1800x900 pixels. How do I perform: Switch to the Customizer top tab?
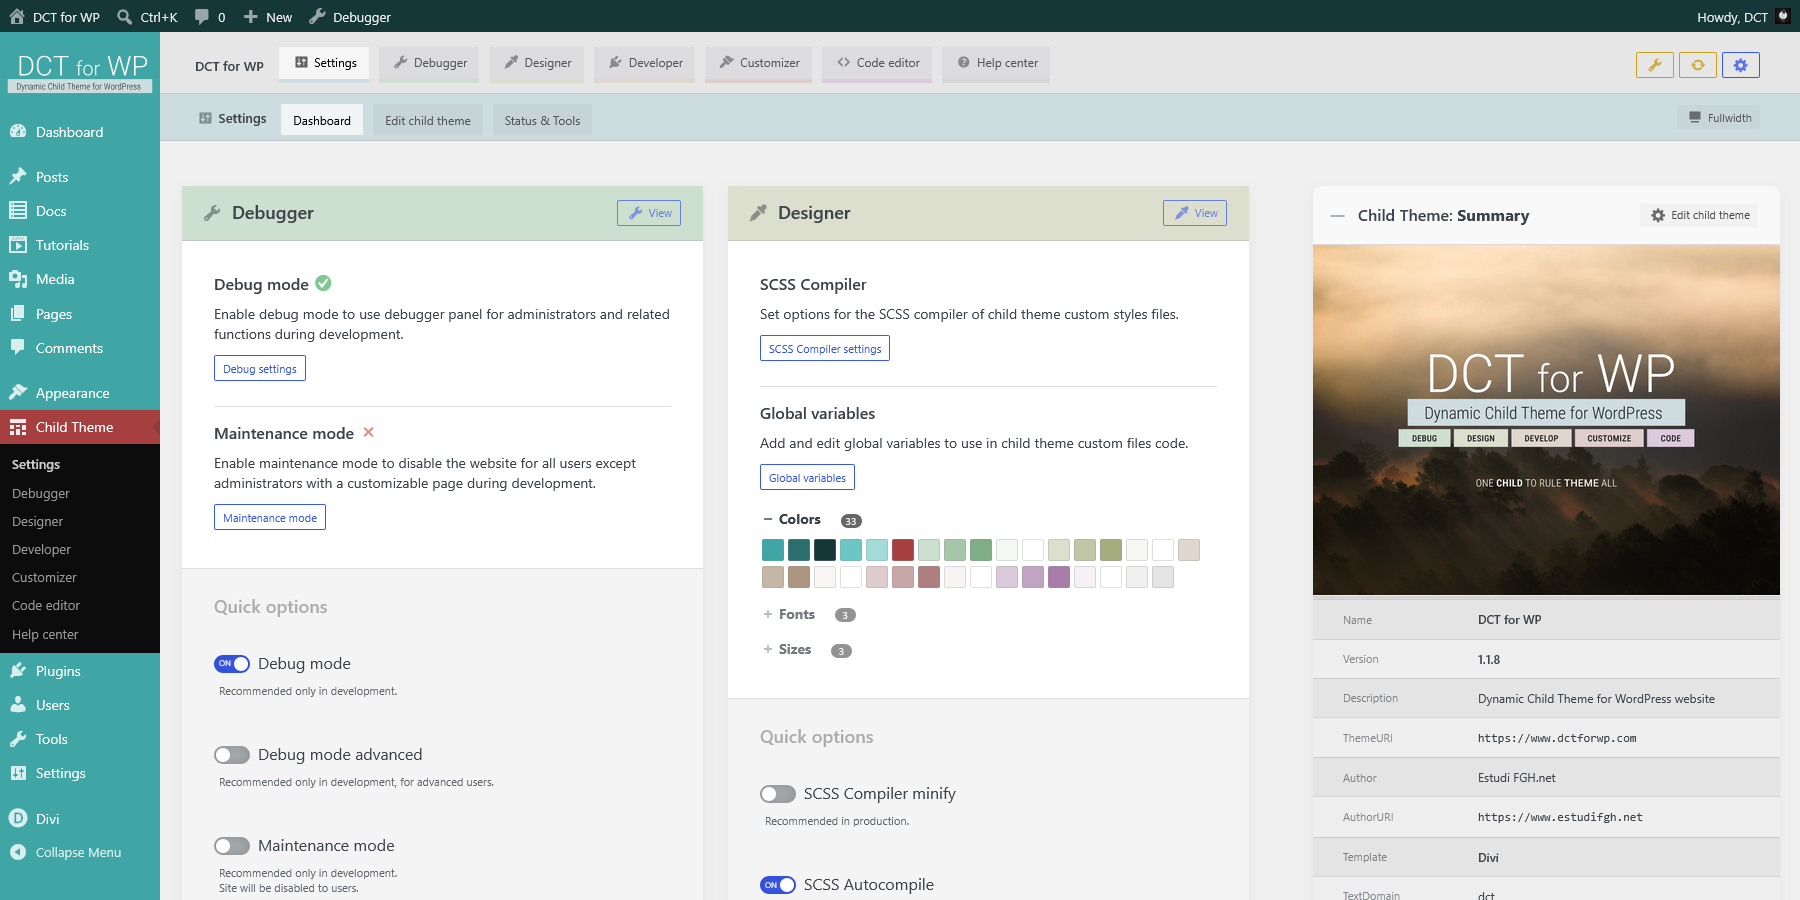point(759,63)
